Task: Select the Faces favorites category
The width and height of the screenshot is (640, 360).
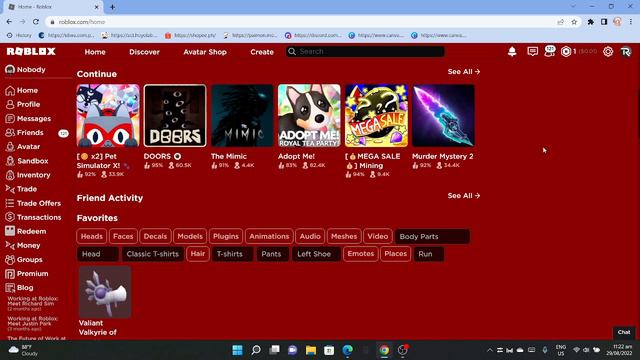Action: [x=123, y=236]
